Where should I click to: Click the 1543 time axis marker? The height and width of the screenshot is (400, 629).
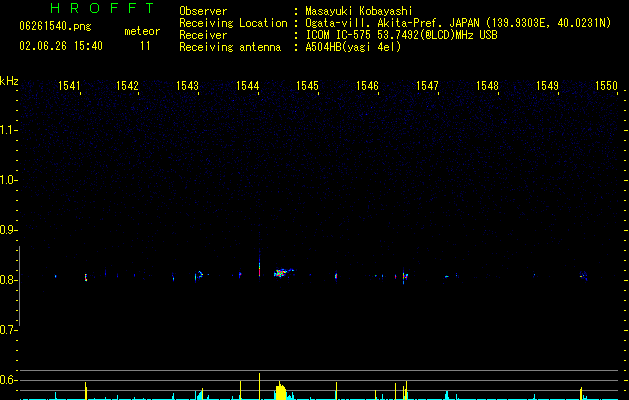tap(187, 86)
